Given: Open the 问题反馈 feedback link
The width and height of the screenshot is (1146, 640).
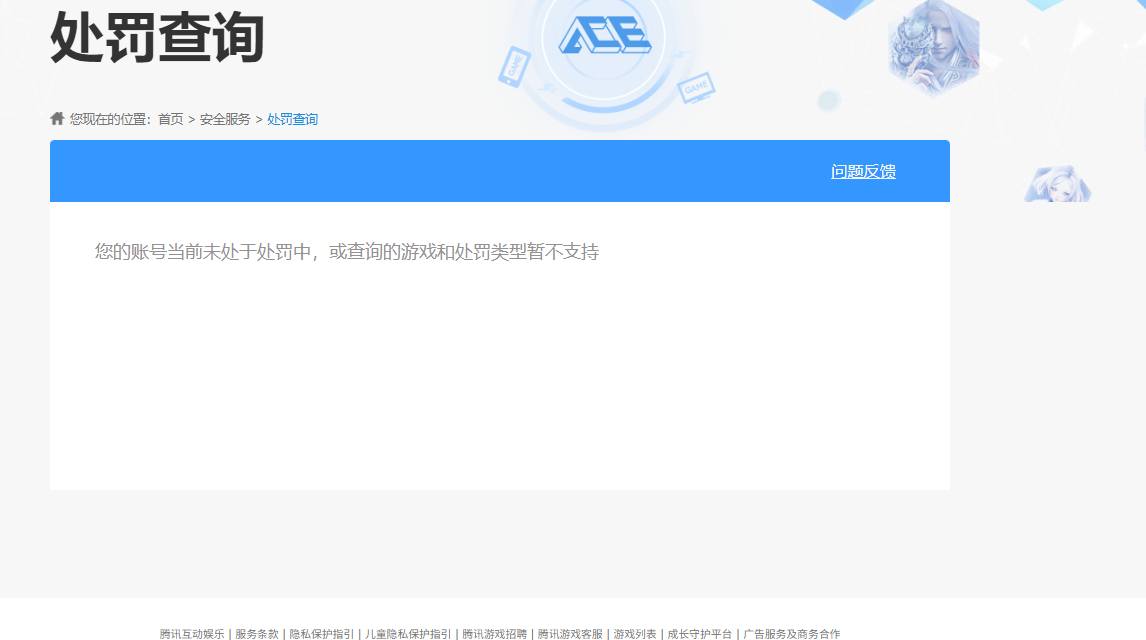Looking at the screenshot, I should pos(861,171).
